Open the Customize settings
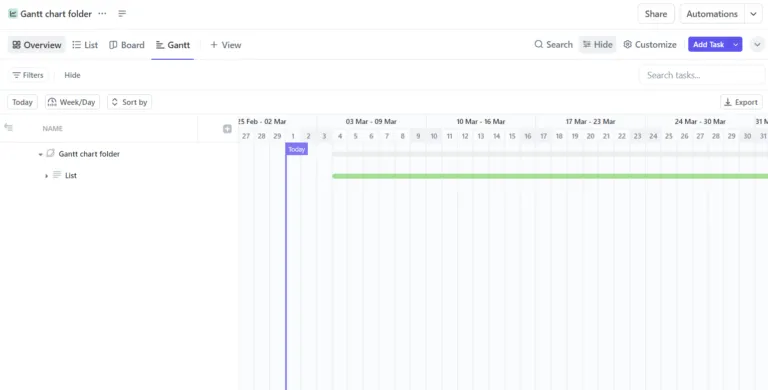This screenshot has height=390, width=768. tap(650, 44)
